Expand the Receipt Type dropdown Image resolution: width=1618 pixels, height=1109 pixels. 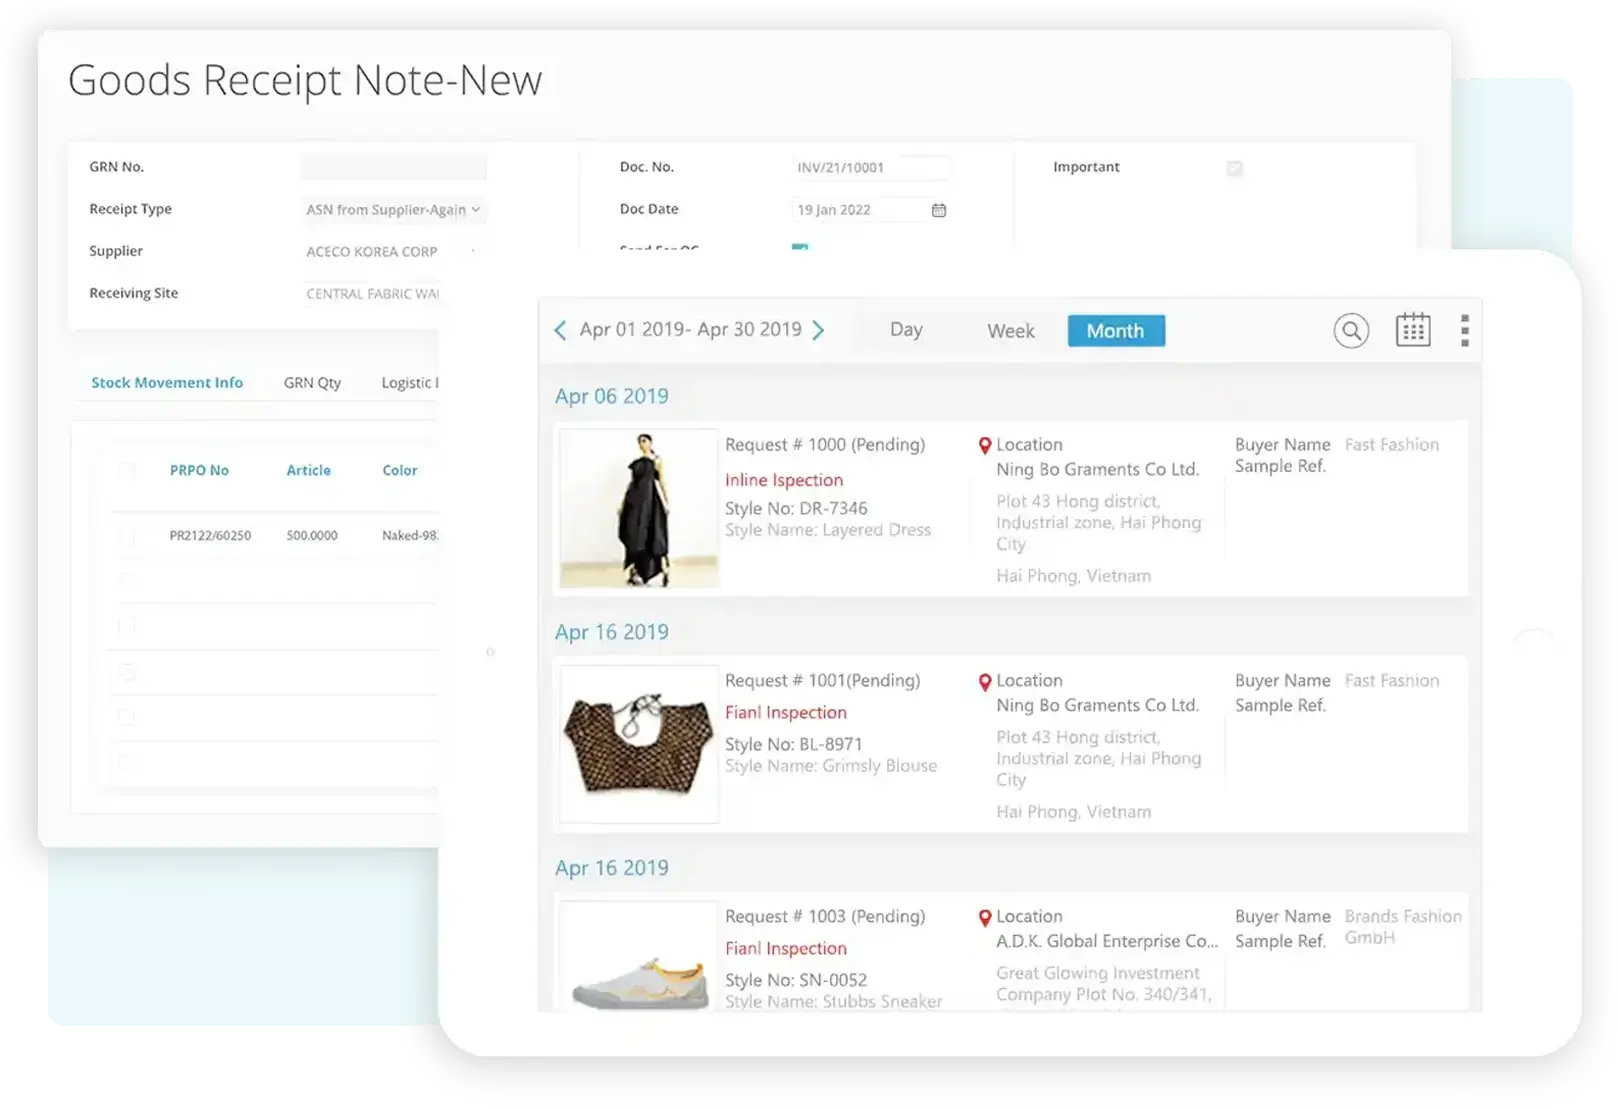click(393, 210)
